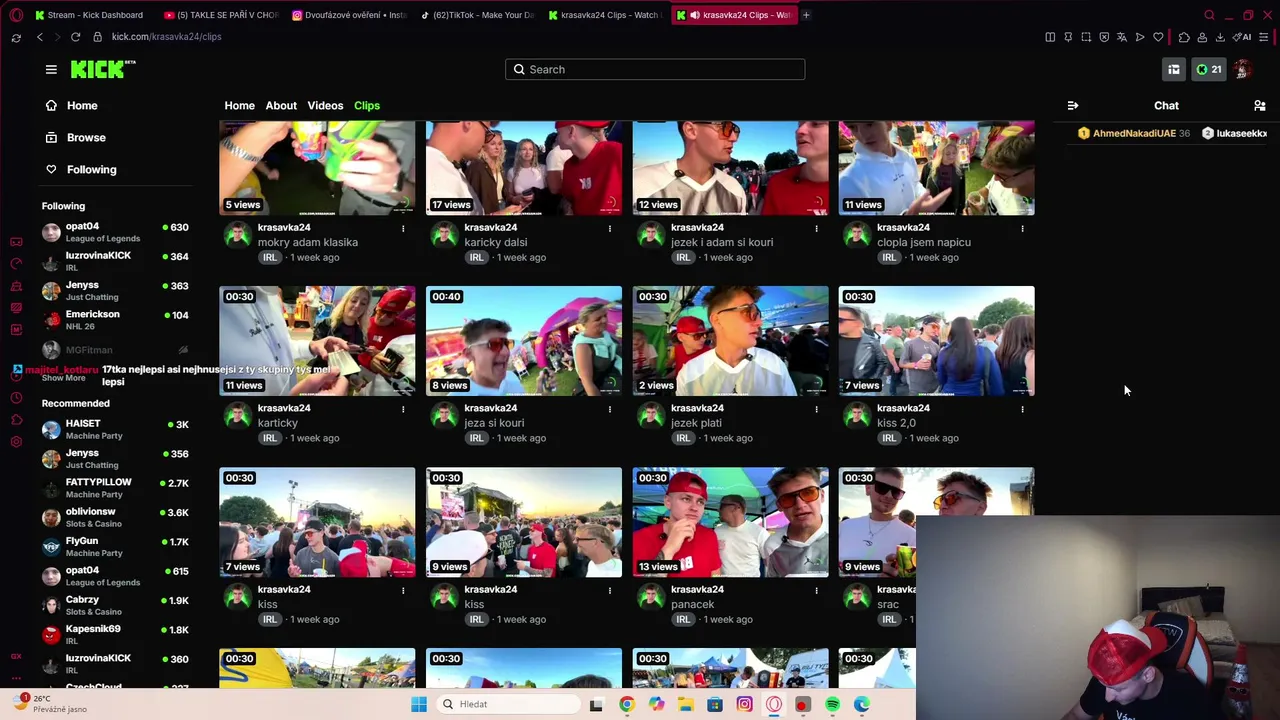Open Instagram from the taskbar
Viewport: 1280px width, 720px height.
tap(744, 704)
